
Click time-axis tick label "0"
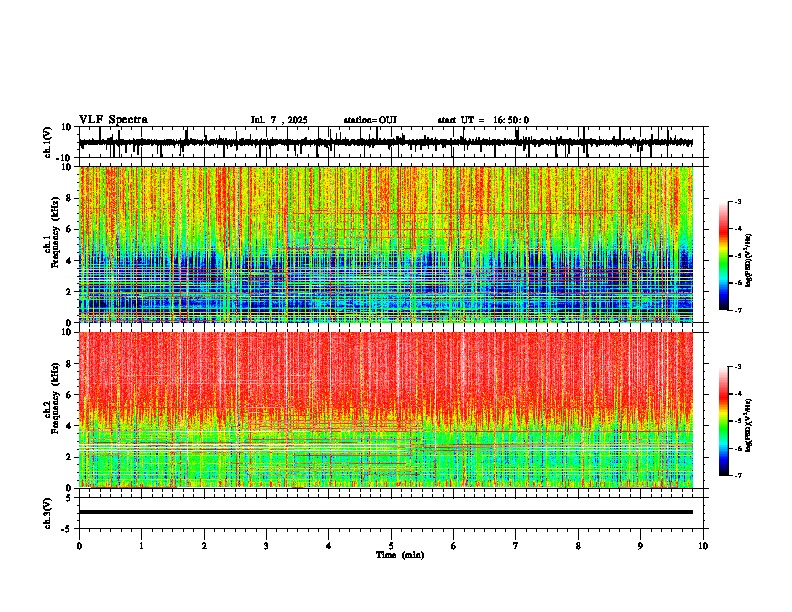(79, 546)
